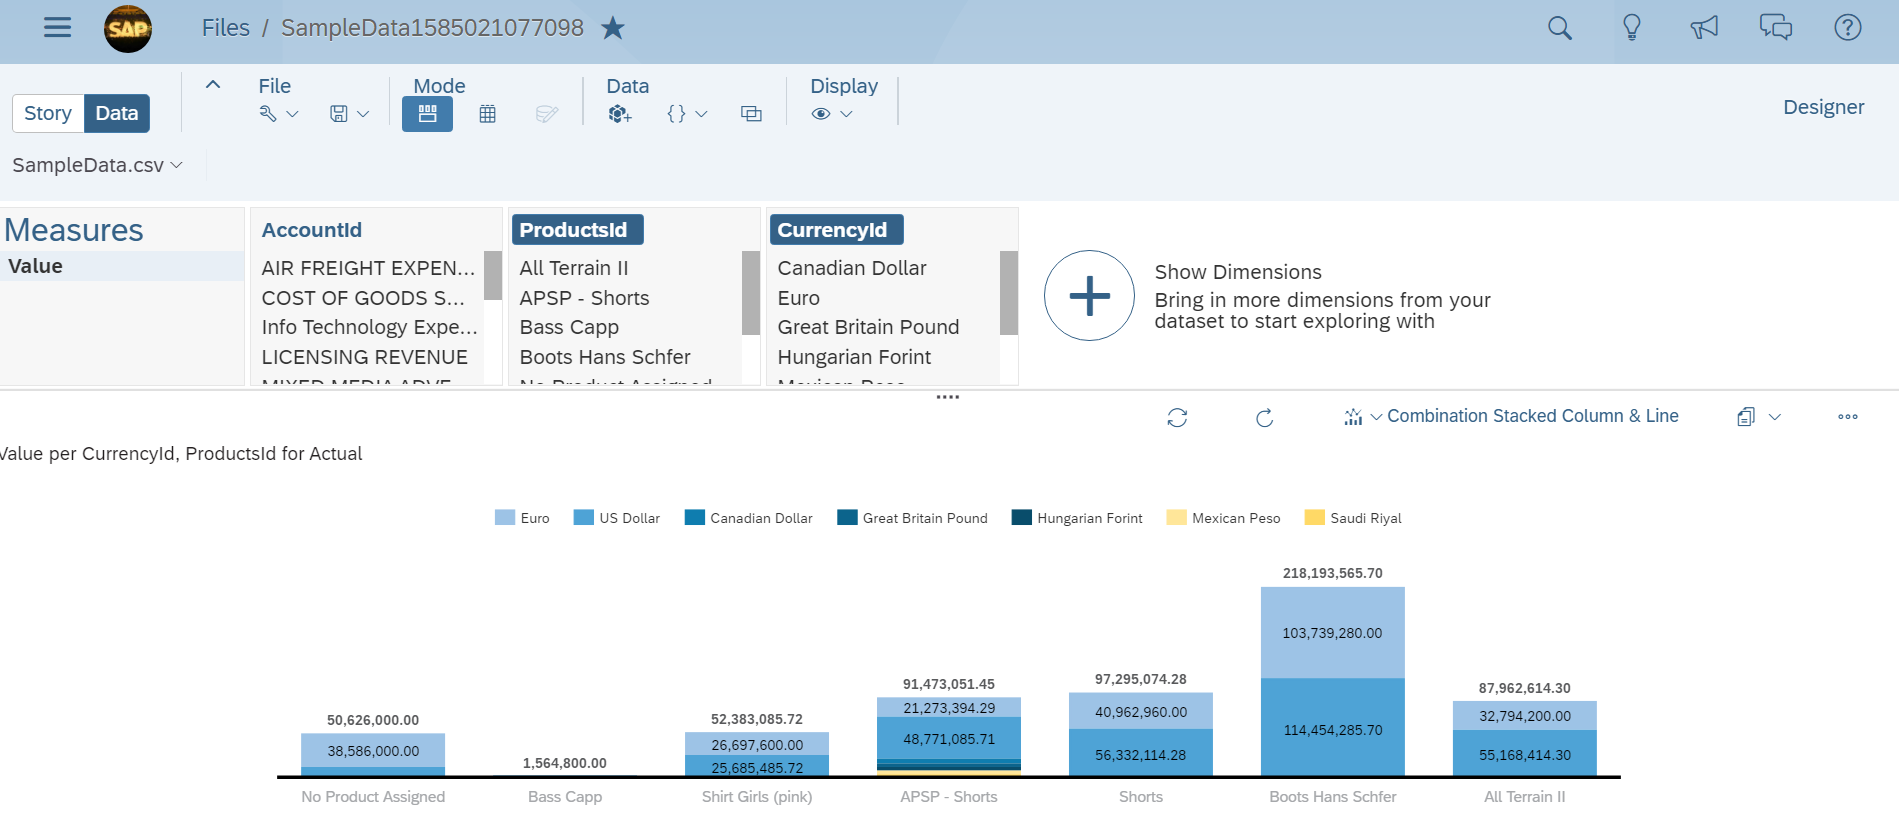Screen dimensions: 1899x817
Task: Select the Data view toggle
Action: point(117,113)
